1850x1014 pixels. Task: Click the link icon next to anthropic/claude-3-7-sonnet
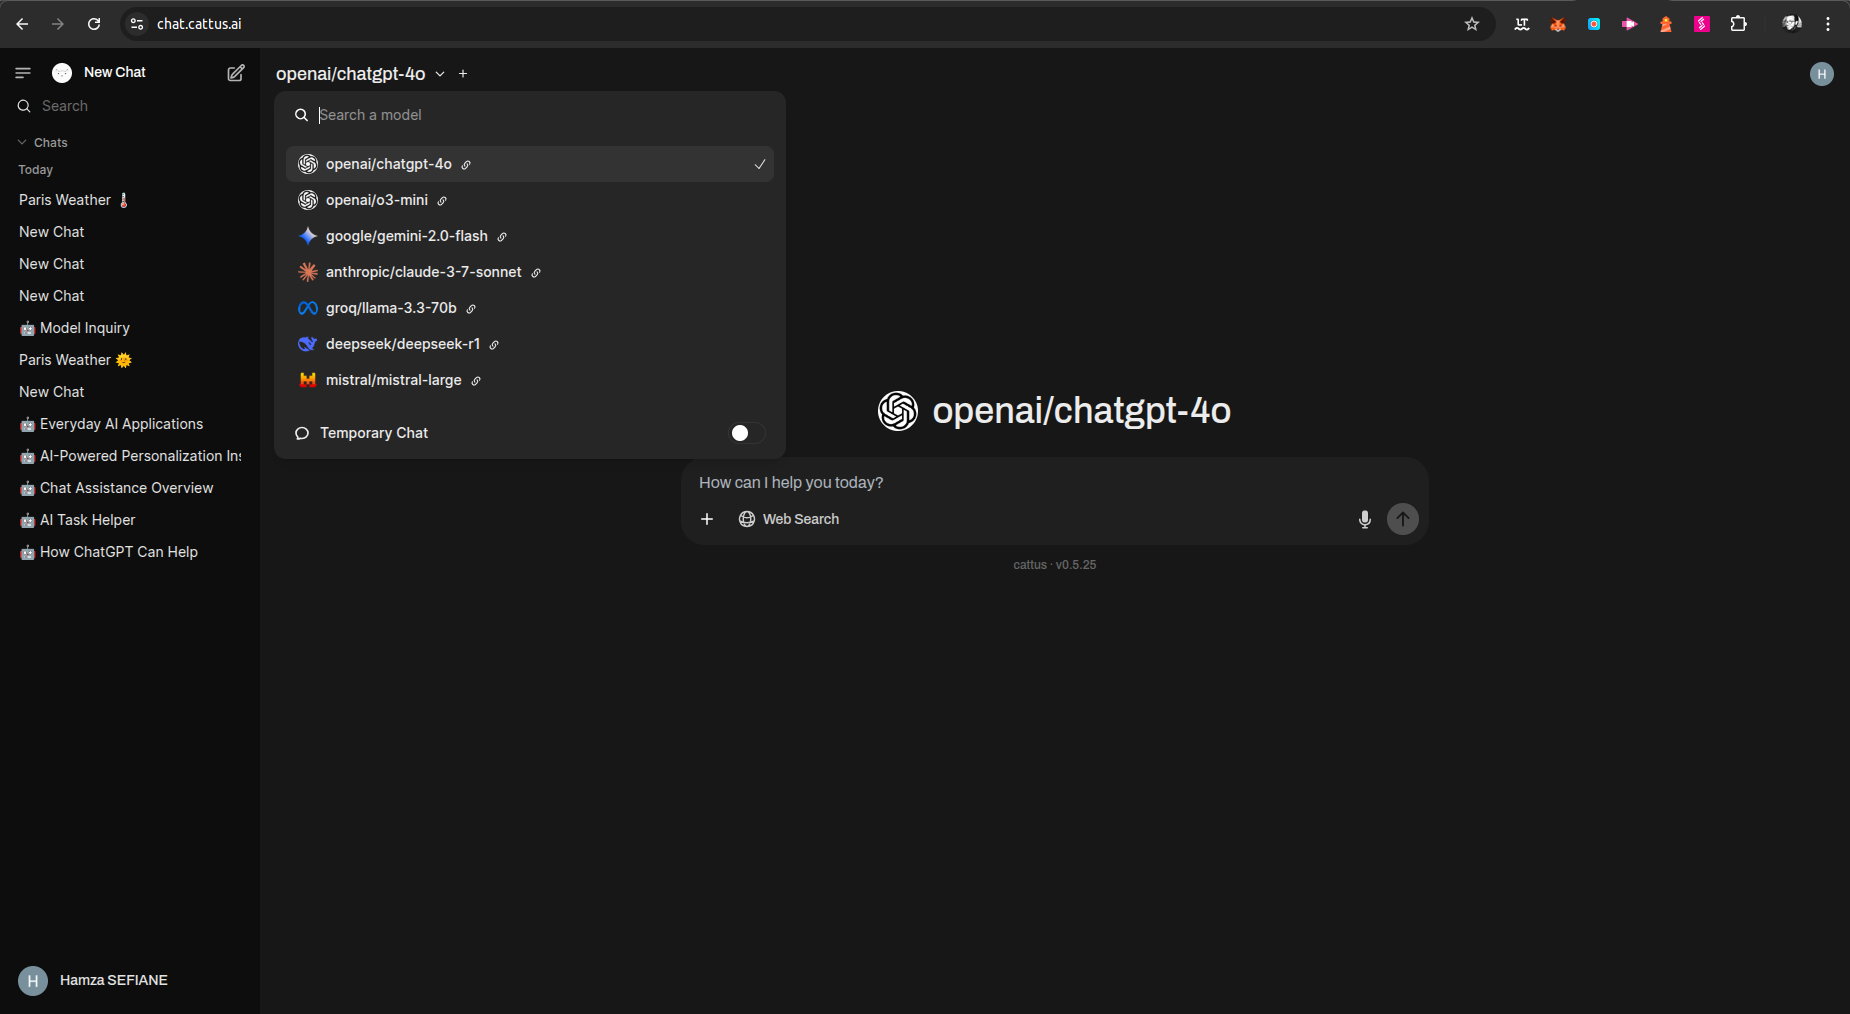[x=536, y=273]
